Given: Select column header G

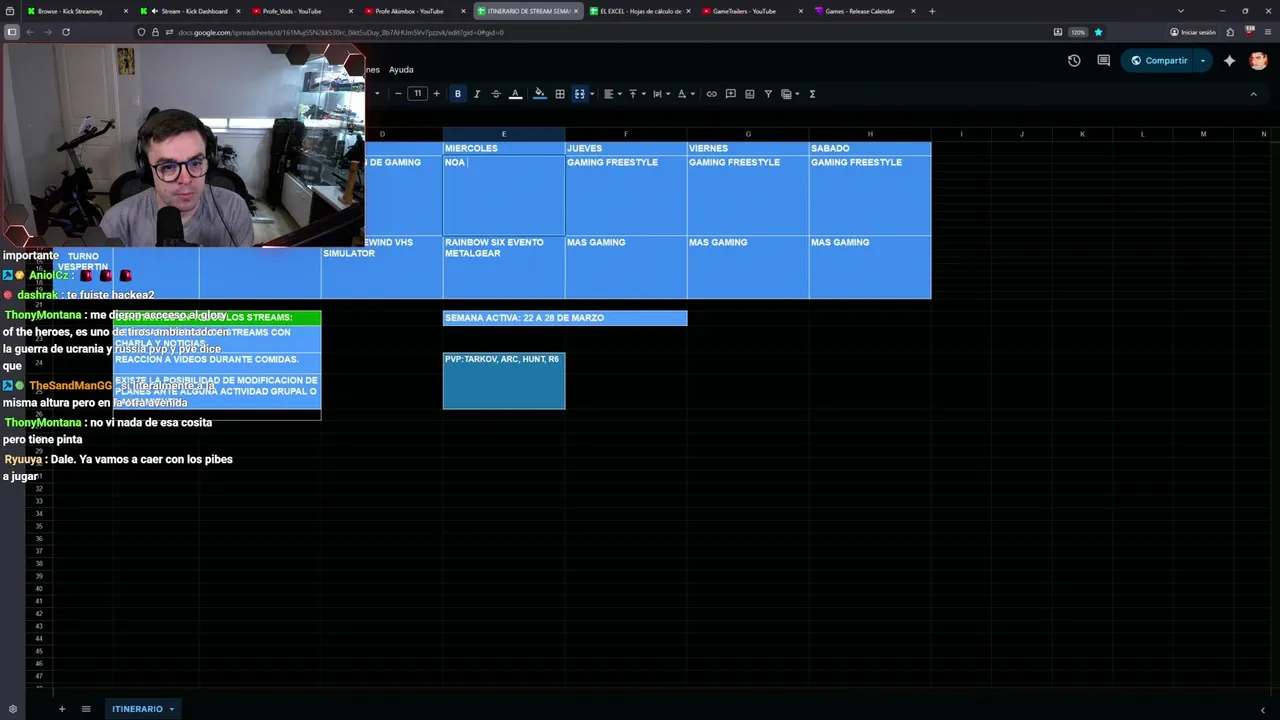Looking at the screenshot, I should click(748, 134).
